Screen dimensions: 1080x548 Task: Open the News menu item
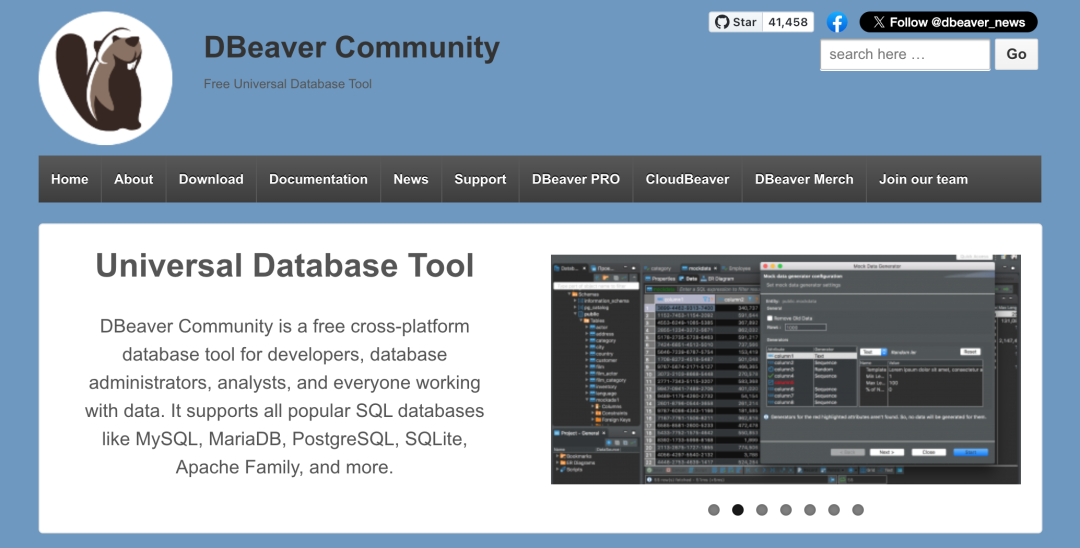click(x=411, y=179)
